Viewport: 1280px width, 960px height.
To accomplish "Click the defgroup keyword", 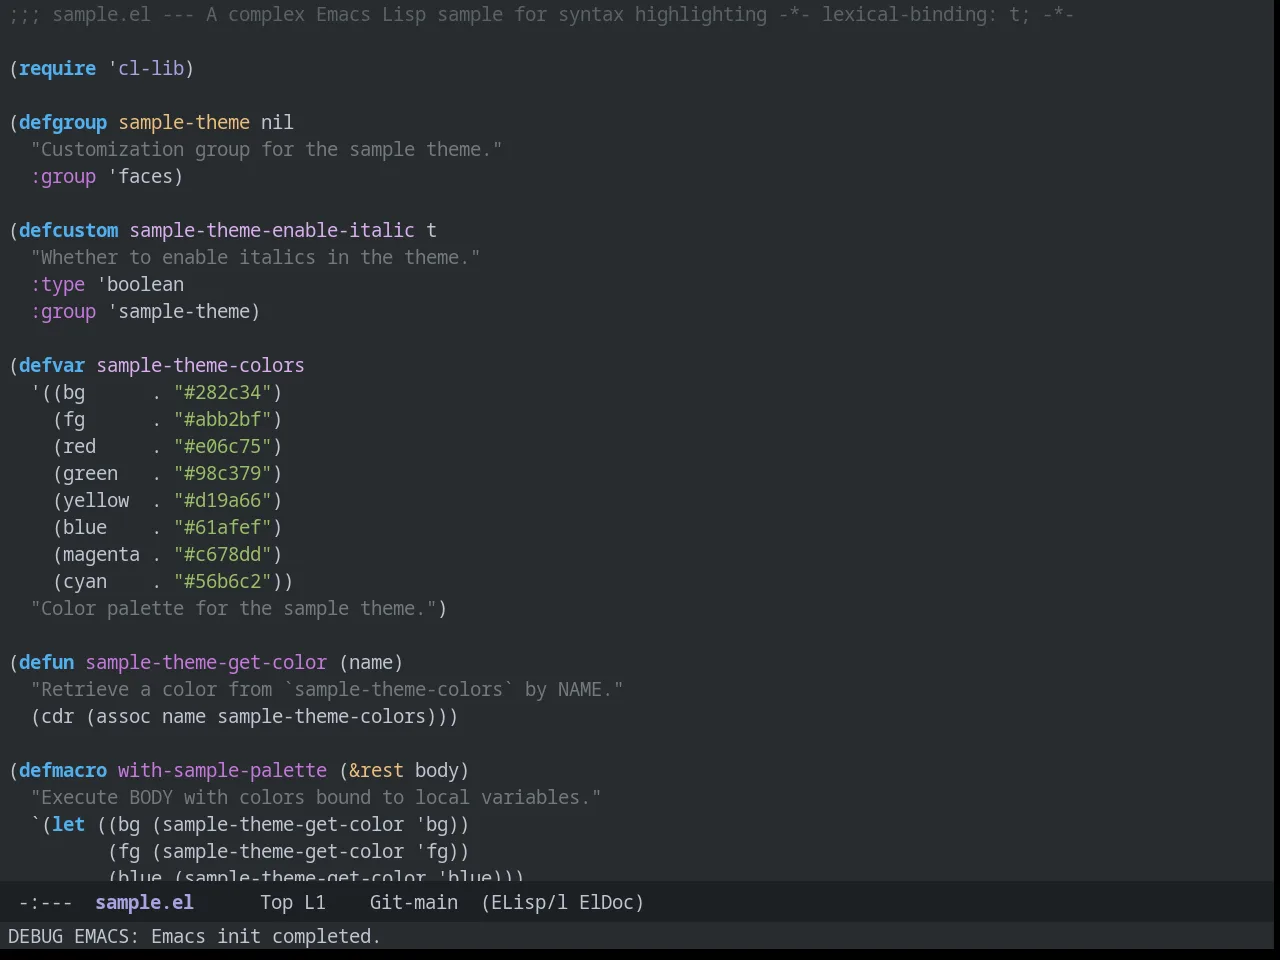I will tap(63, 122).
